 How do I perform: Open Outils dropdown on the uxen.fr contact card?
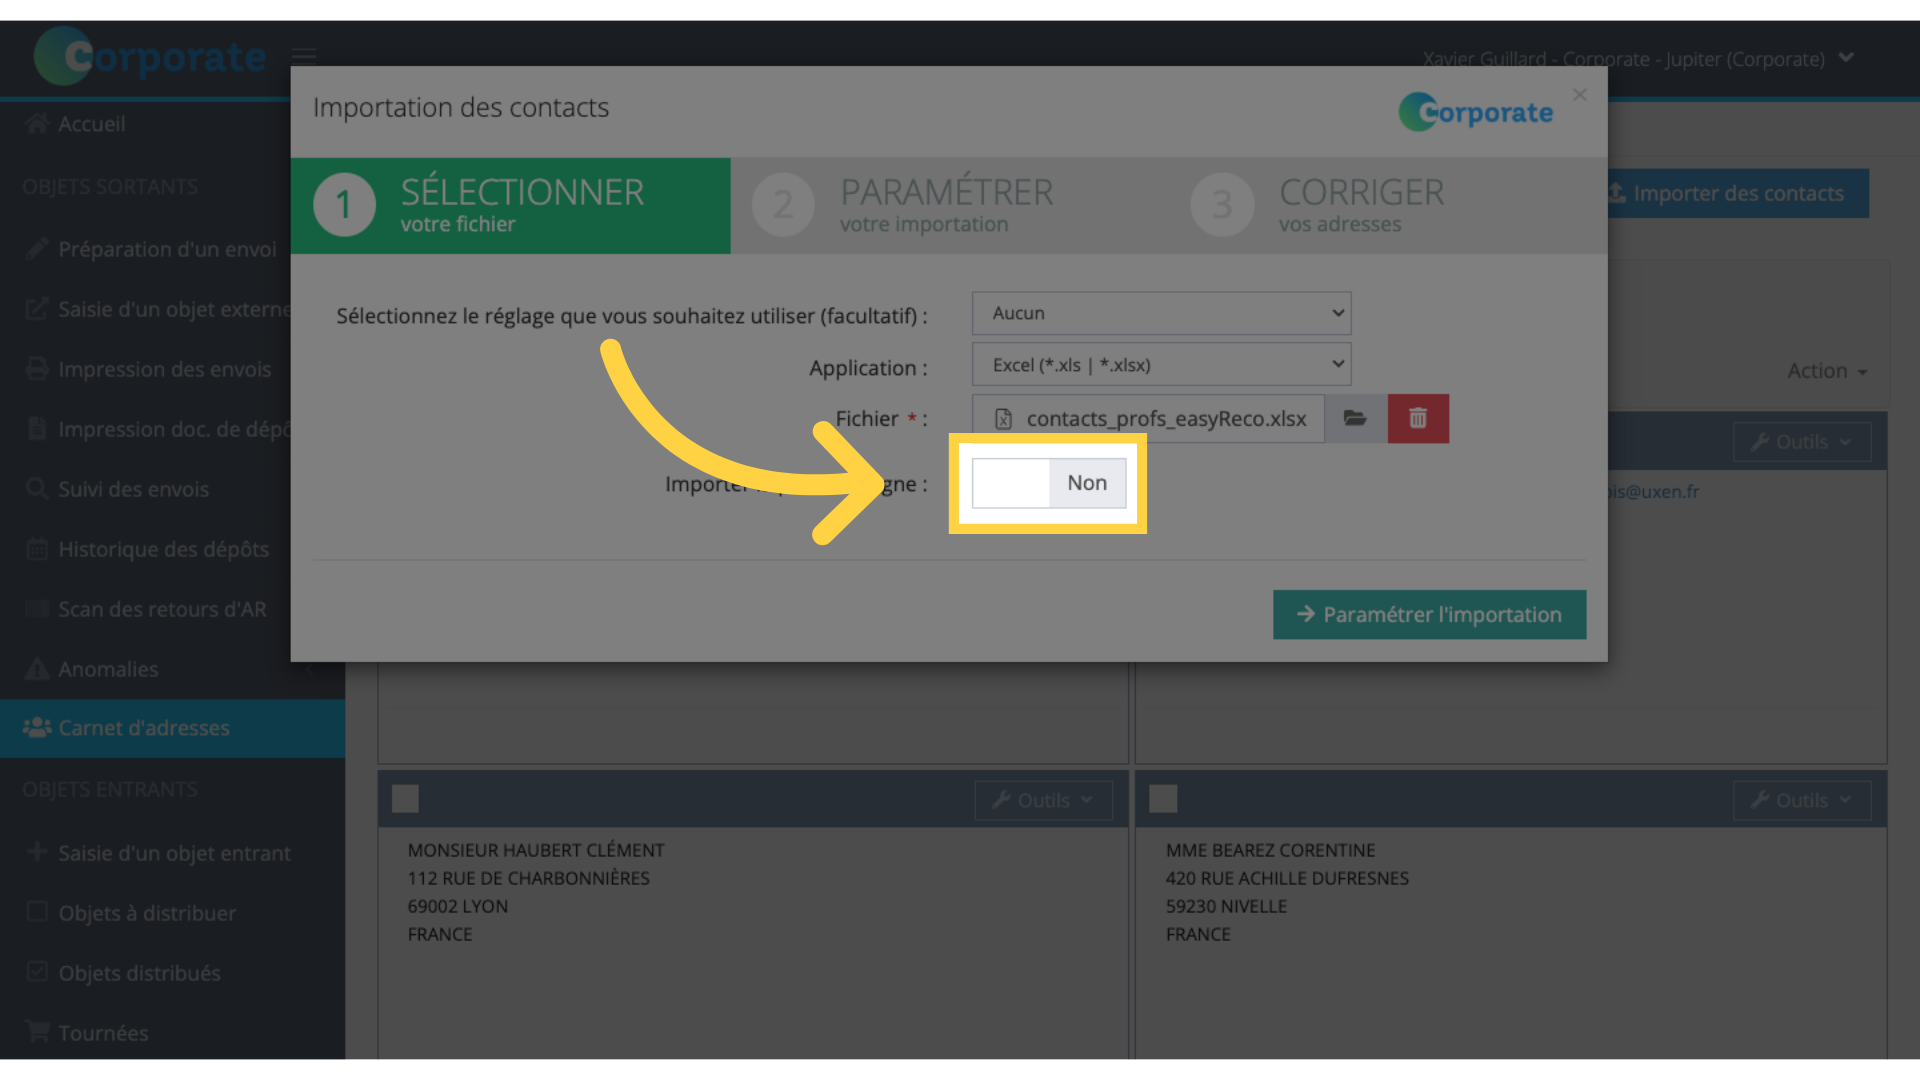pos(1801,442)
